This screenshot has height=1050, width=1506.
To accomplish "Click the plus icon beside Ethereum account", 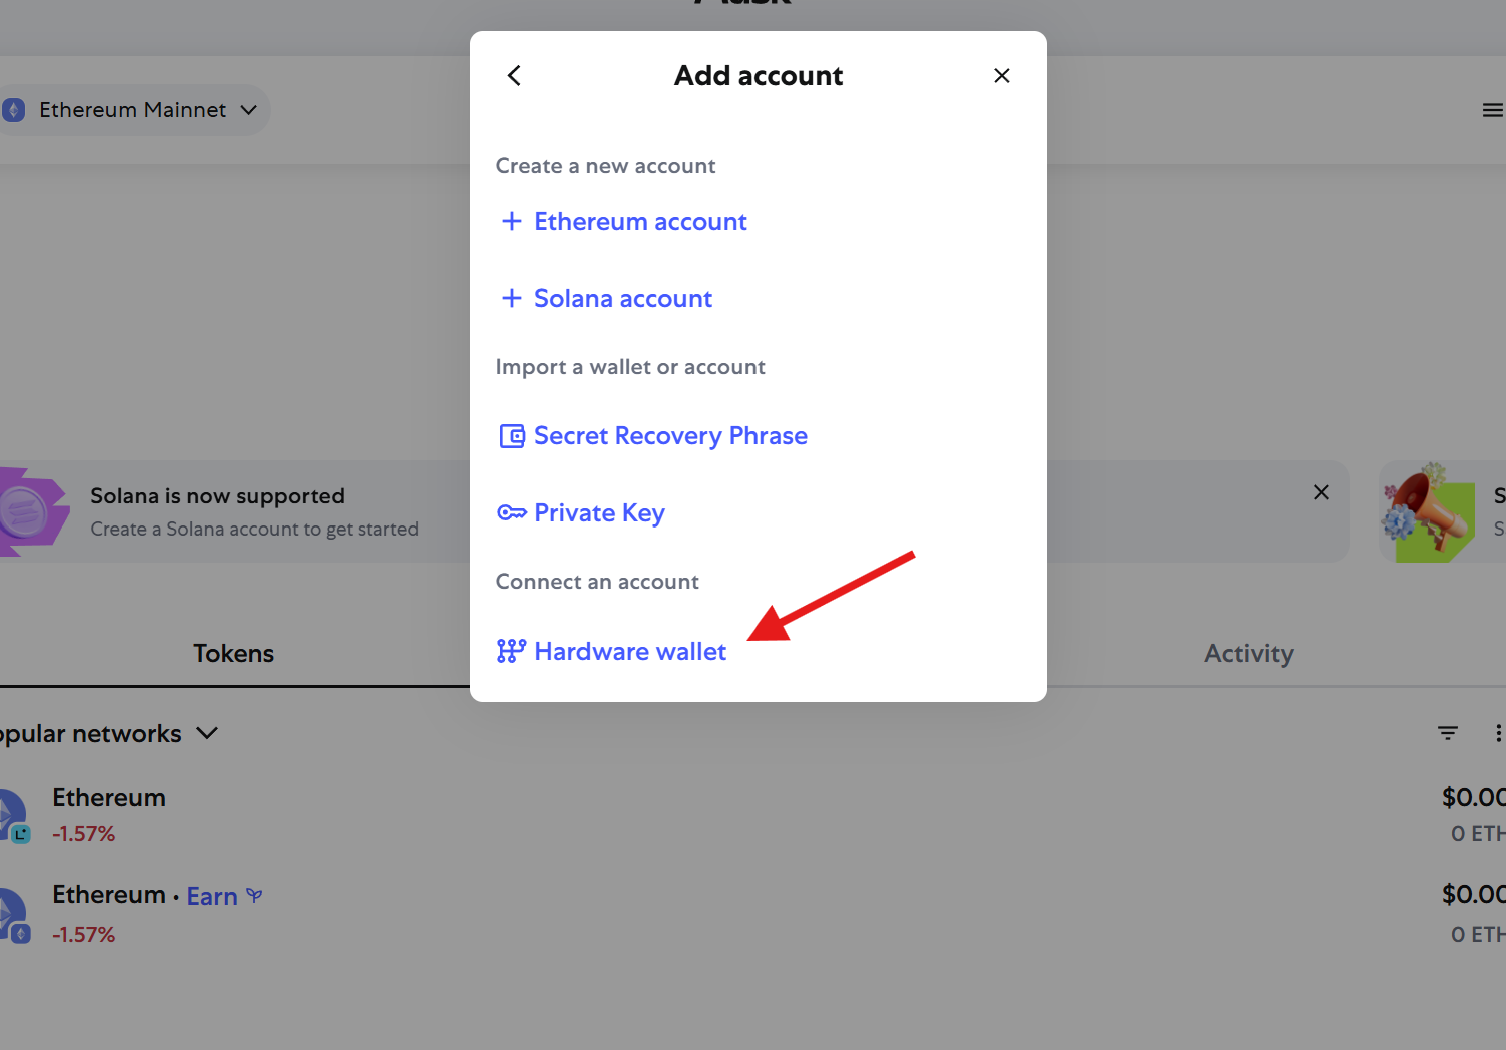I will (x=512, y=221).
